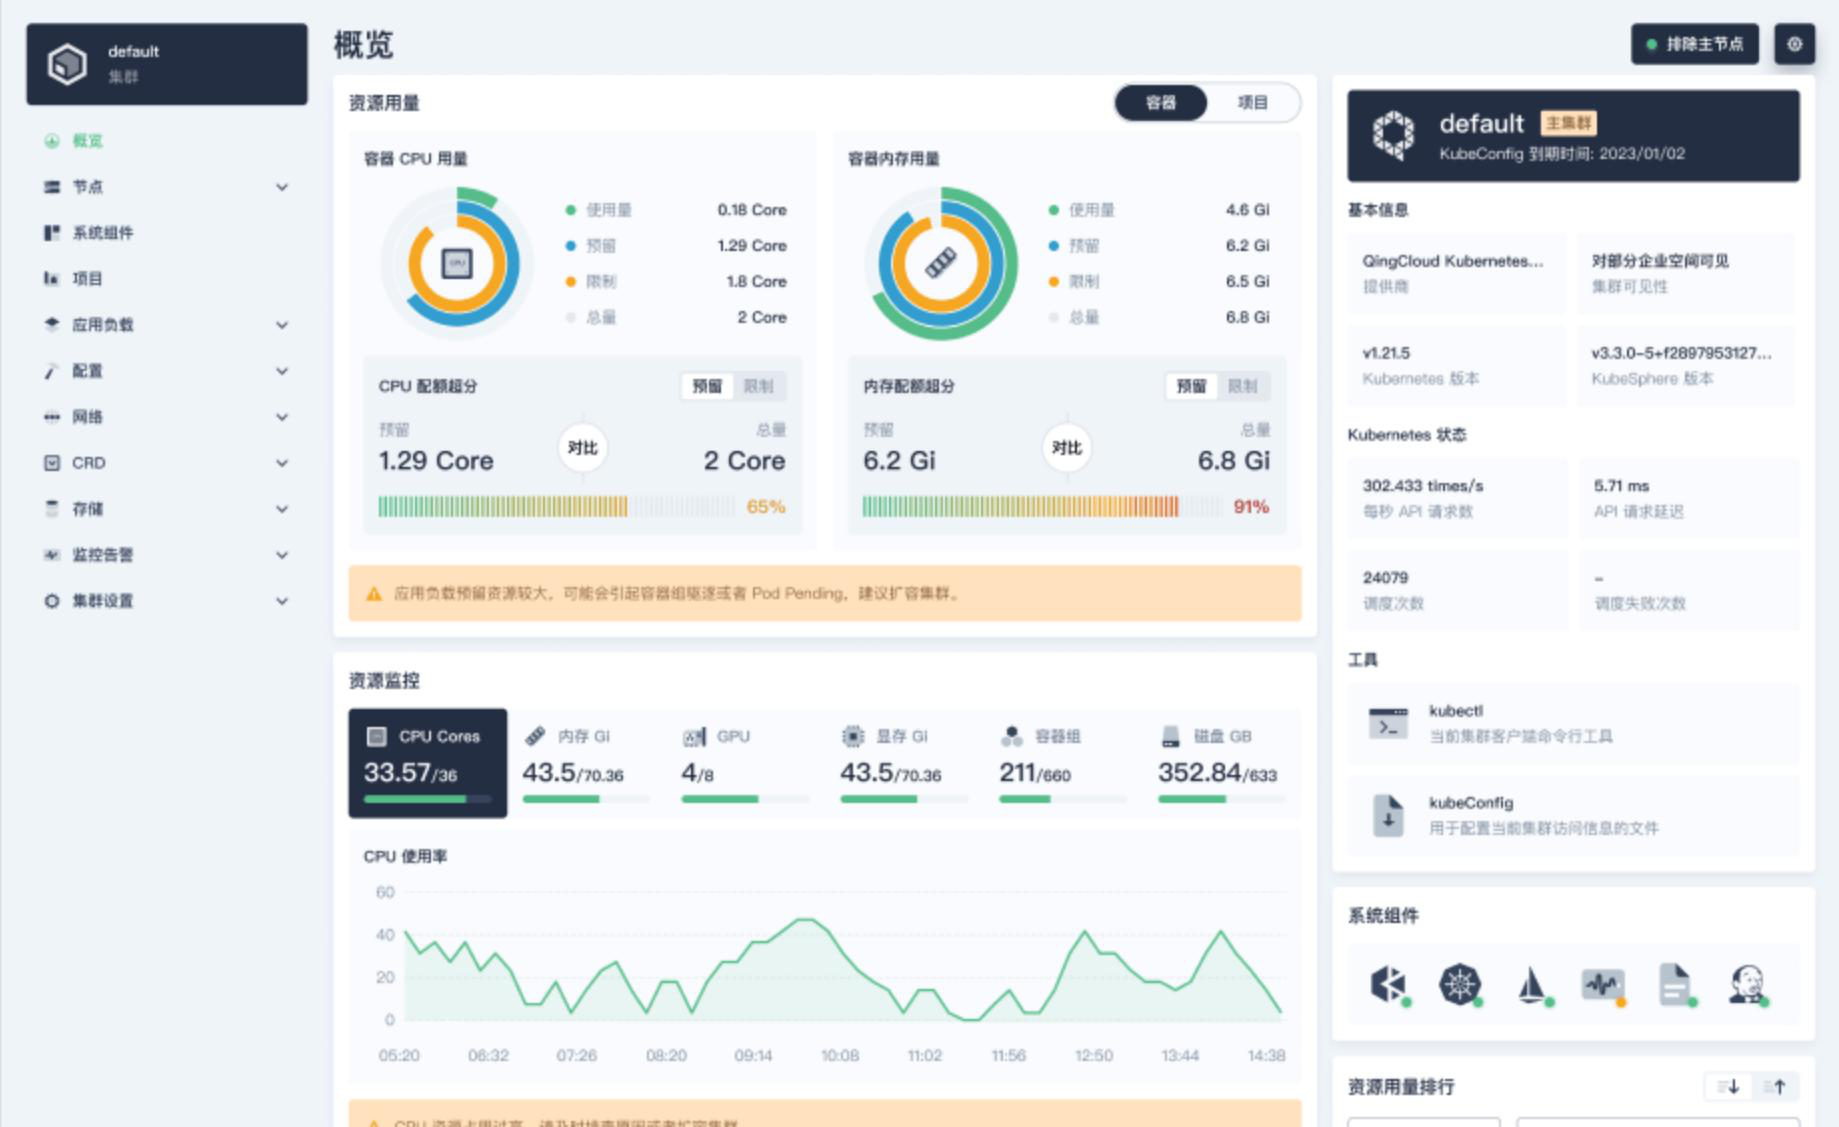
Task: Click the 概览 overview icon in sidebar
Action: pos(52,141)
